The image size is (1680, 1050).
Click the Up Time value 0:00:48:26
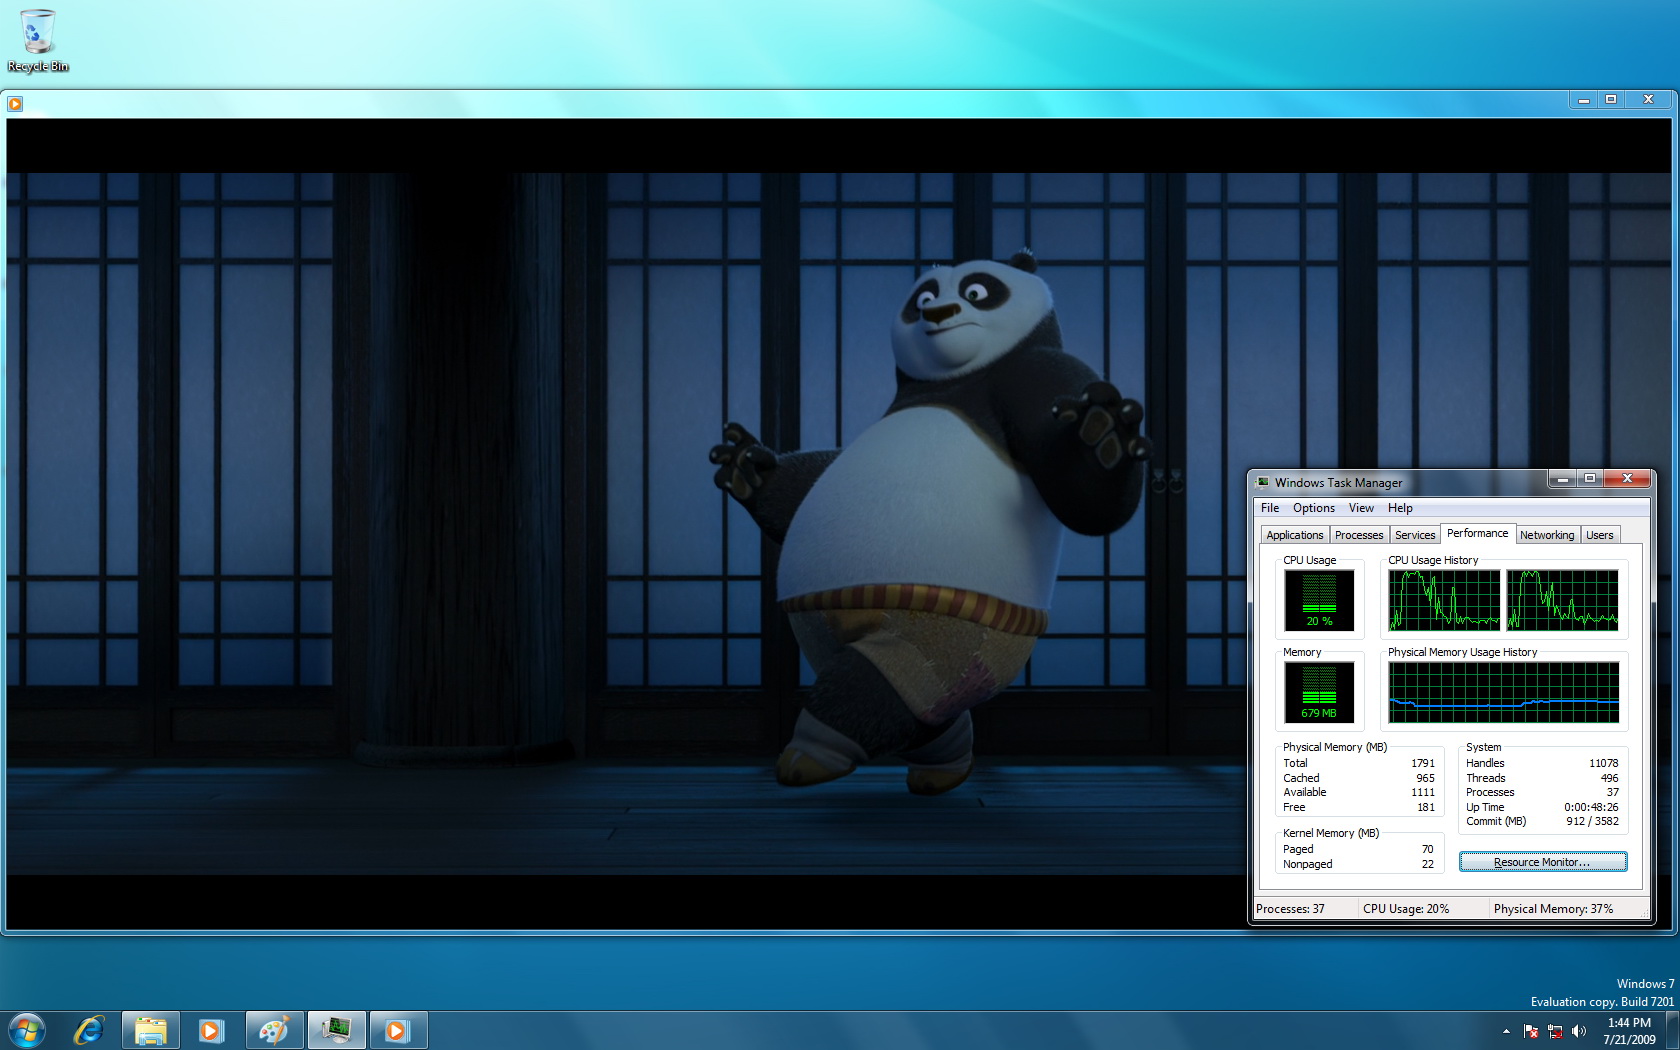tap(1591, 807)
